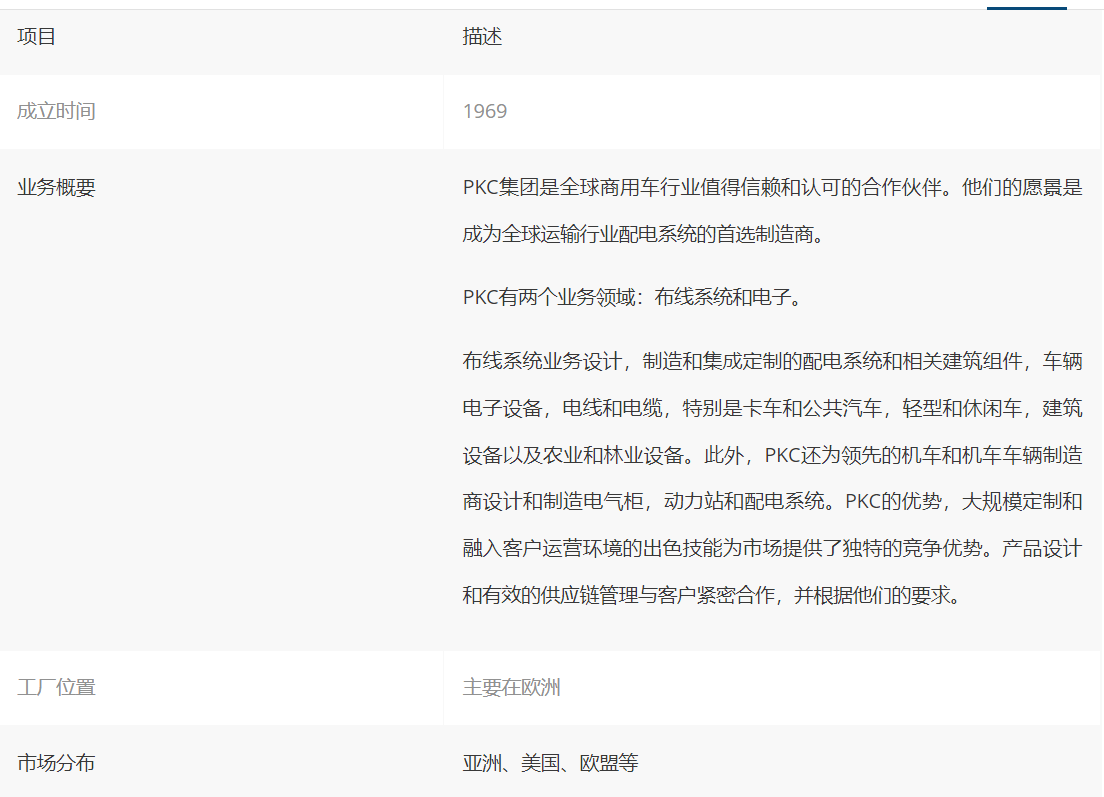
Task: Click the line ending with 首选制造商
Action: (x=643, y=235)
